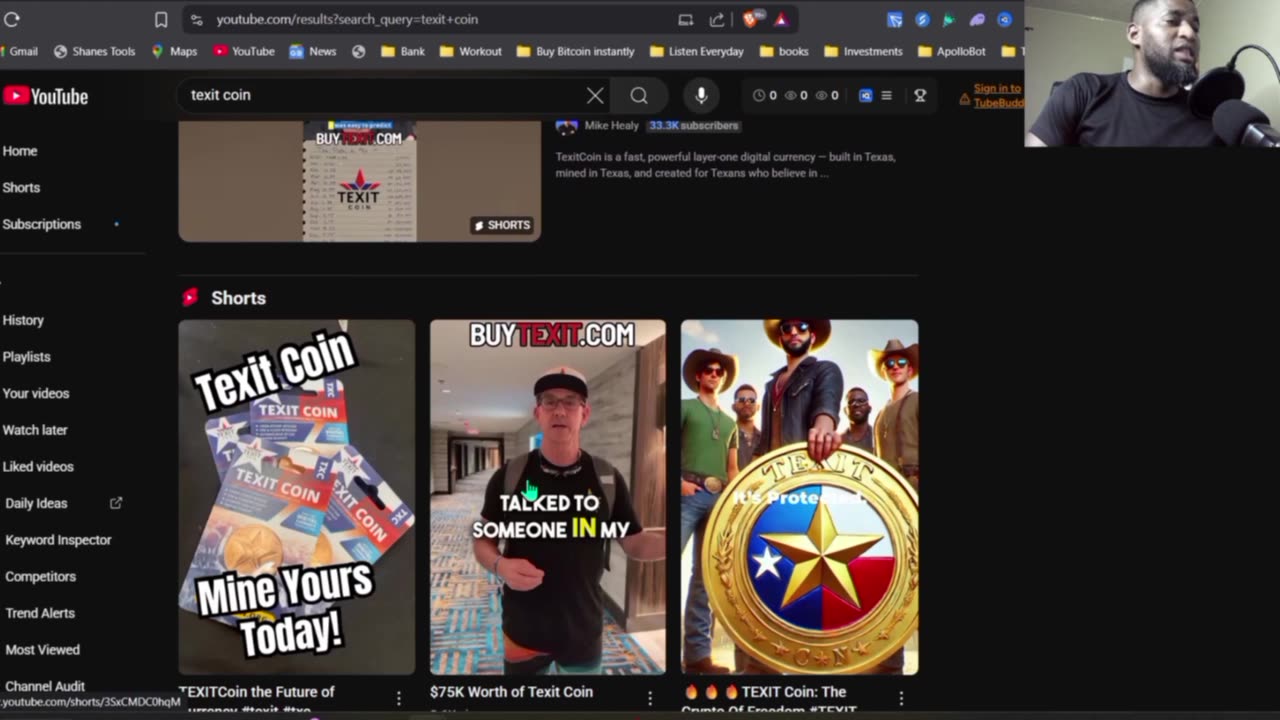The image size is (1280, 720).
Task: Click the cast/screen icon in the address bar
Action: (685, 19)
